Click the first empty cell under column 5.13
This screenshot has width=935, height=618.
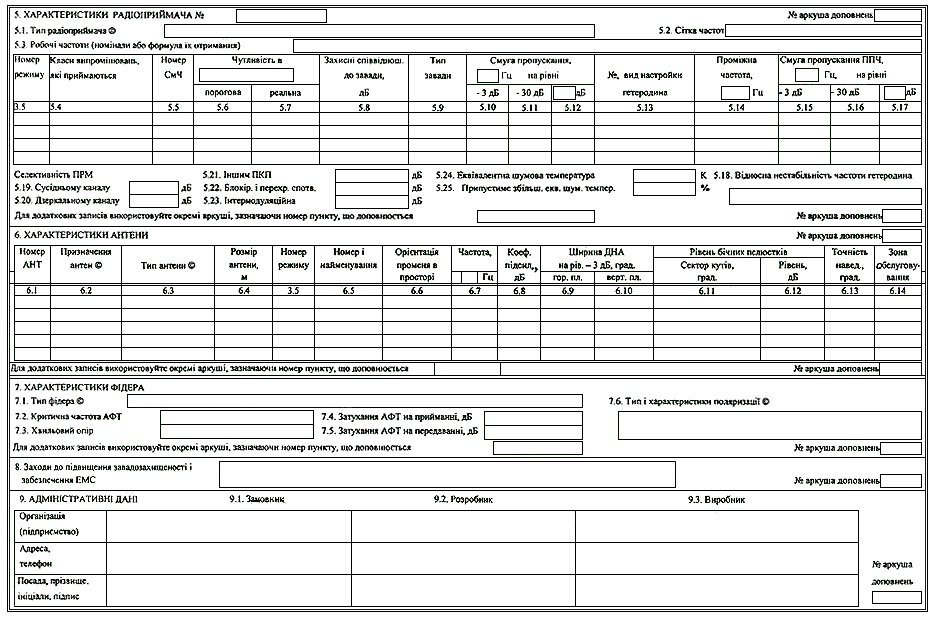tap(643, 118)
